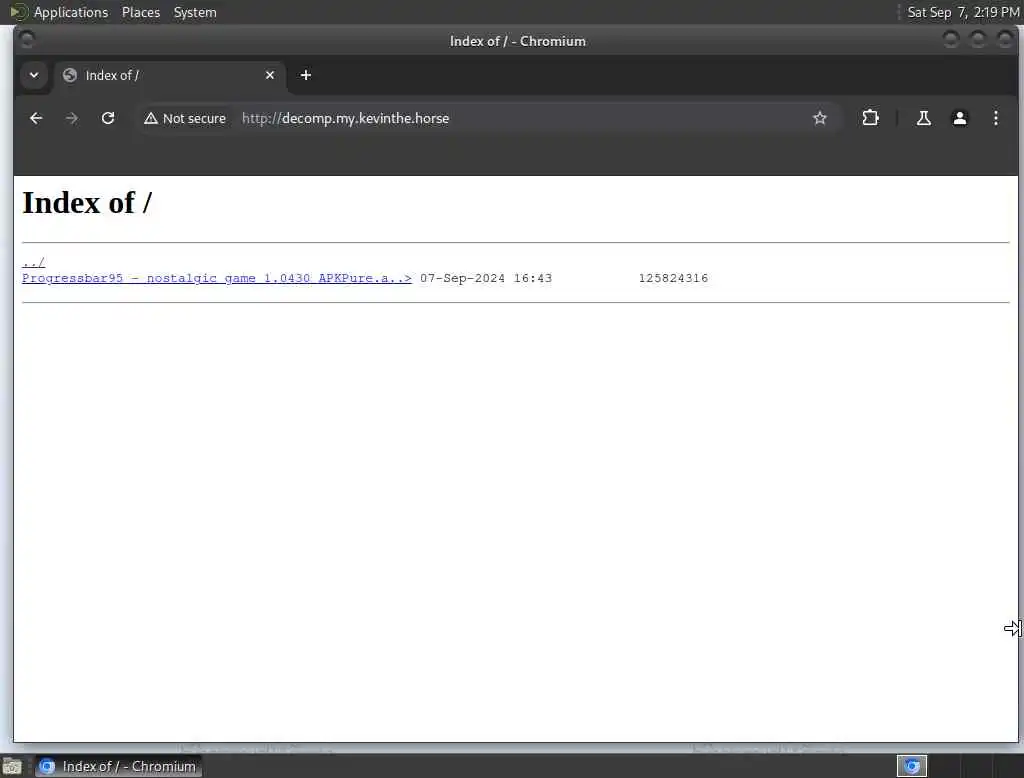This screenshot has width=1024, height=778.
Task: Open the Extensions puzzle icon
Action: coord(870,118)
